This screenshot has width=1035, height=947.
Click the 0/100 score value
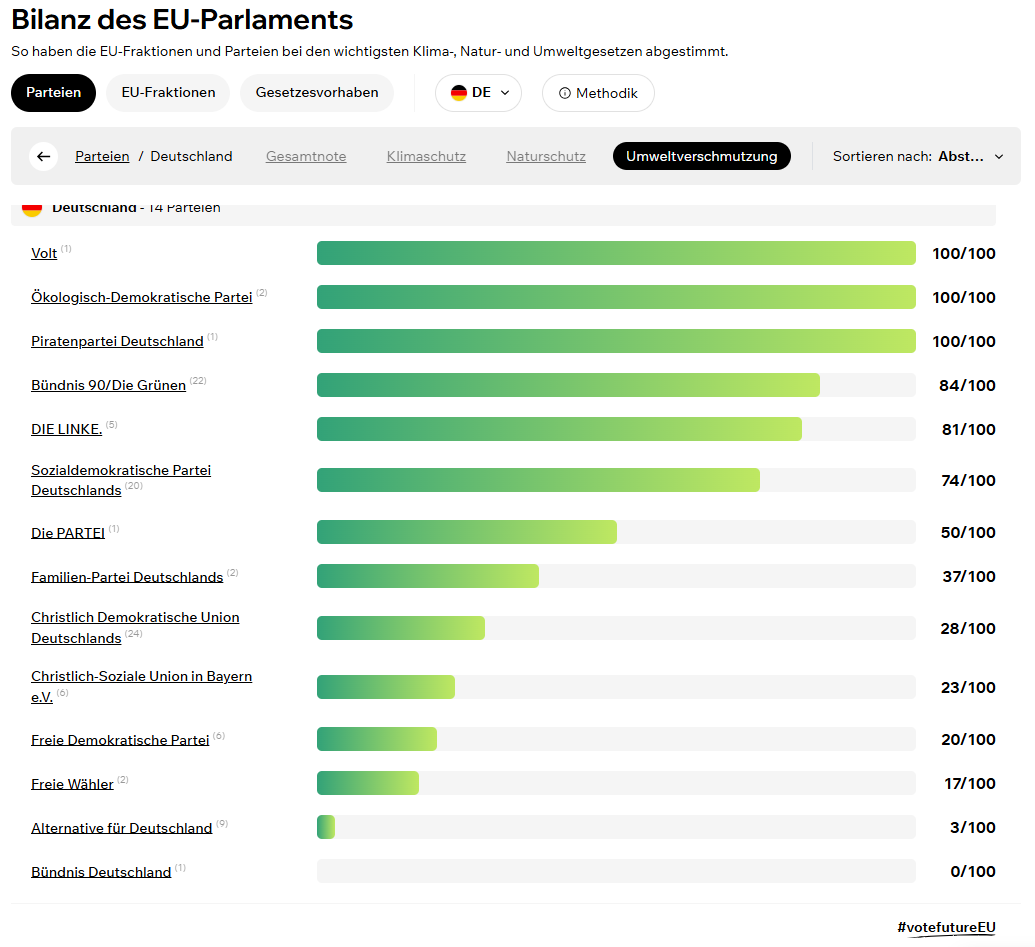coord(972,872)
